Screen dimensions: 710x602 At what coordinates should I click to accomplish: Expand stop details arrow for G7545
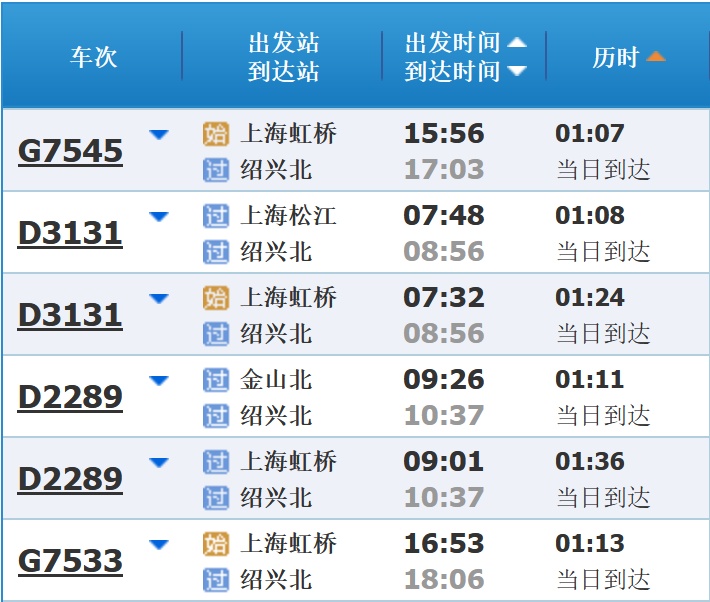(158, 134)
